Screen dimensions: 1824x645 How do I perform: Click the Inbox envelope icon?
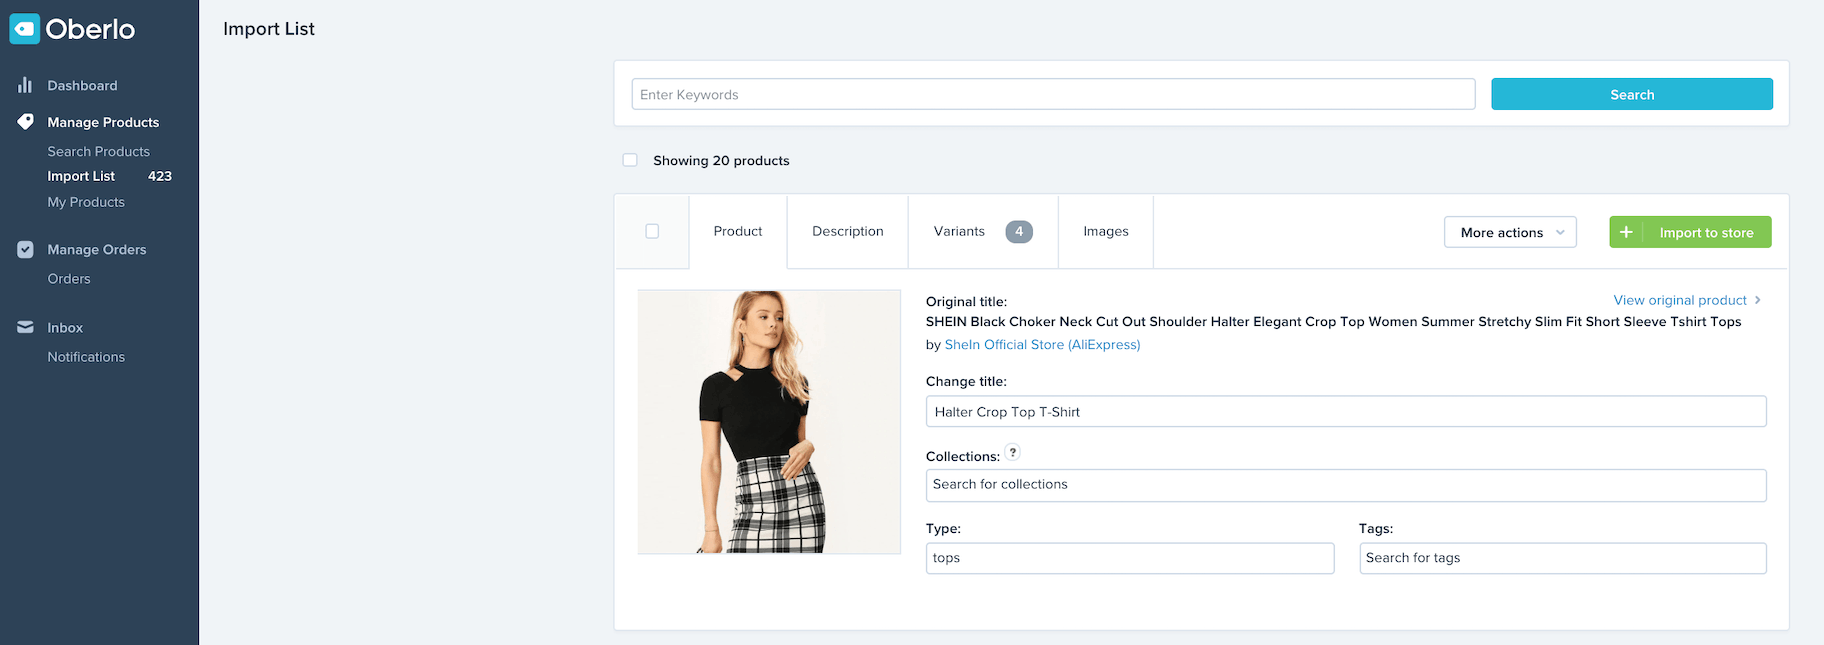[x=25, y=327]
